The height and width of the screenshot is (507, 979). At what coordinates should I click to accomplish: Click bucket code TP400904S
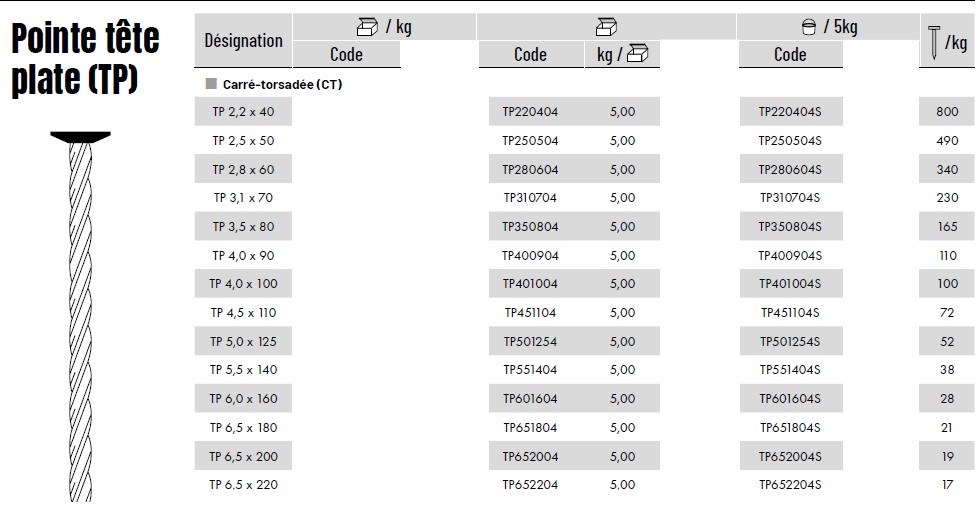coord(790,256)
